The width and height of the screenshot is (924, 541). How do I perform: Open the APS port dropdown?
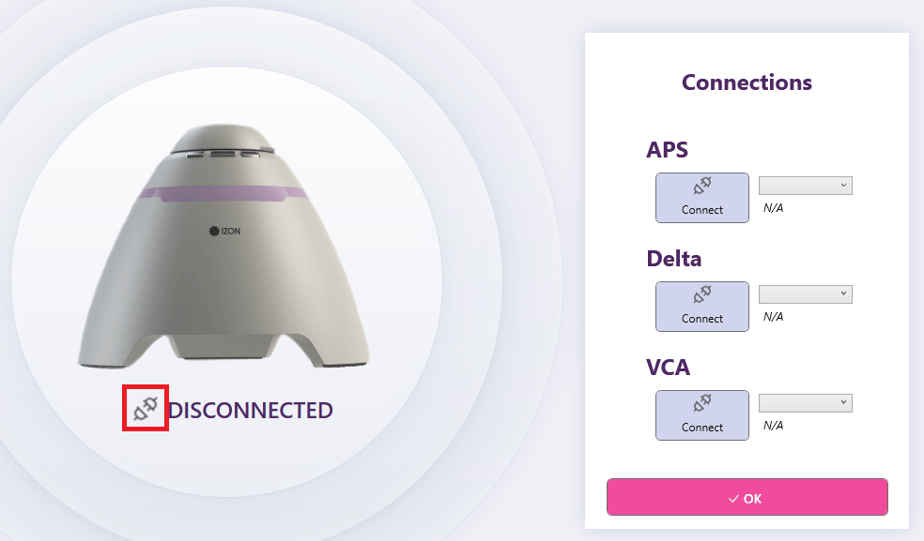coord(805,186)
